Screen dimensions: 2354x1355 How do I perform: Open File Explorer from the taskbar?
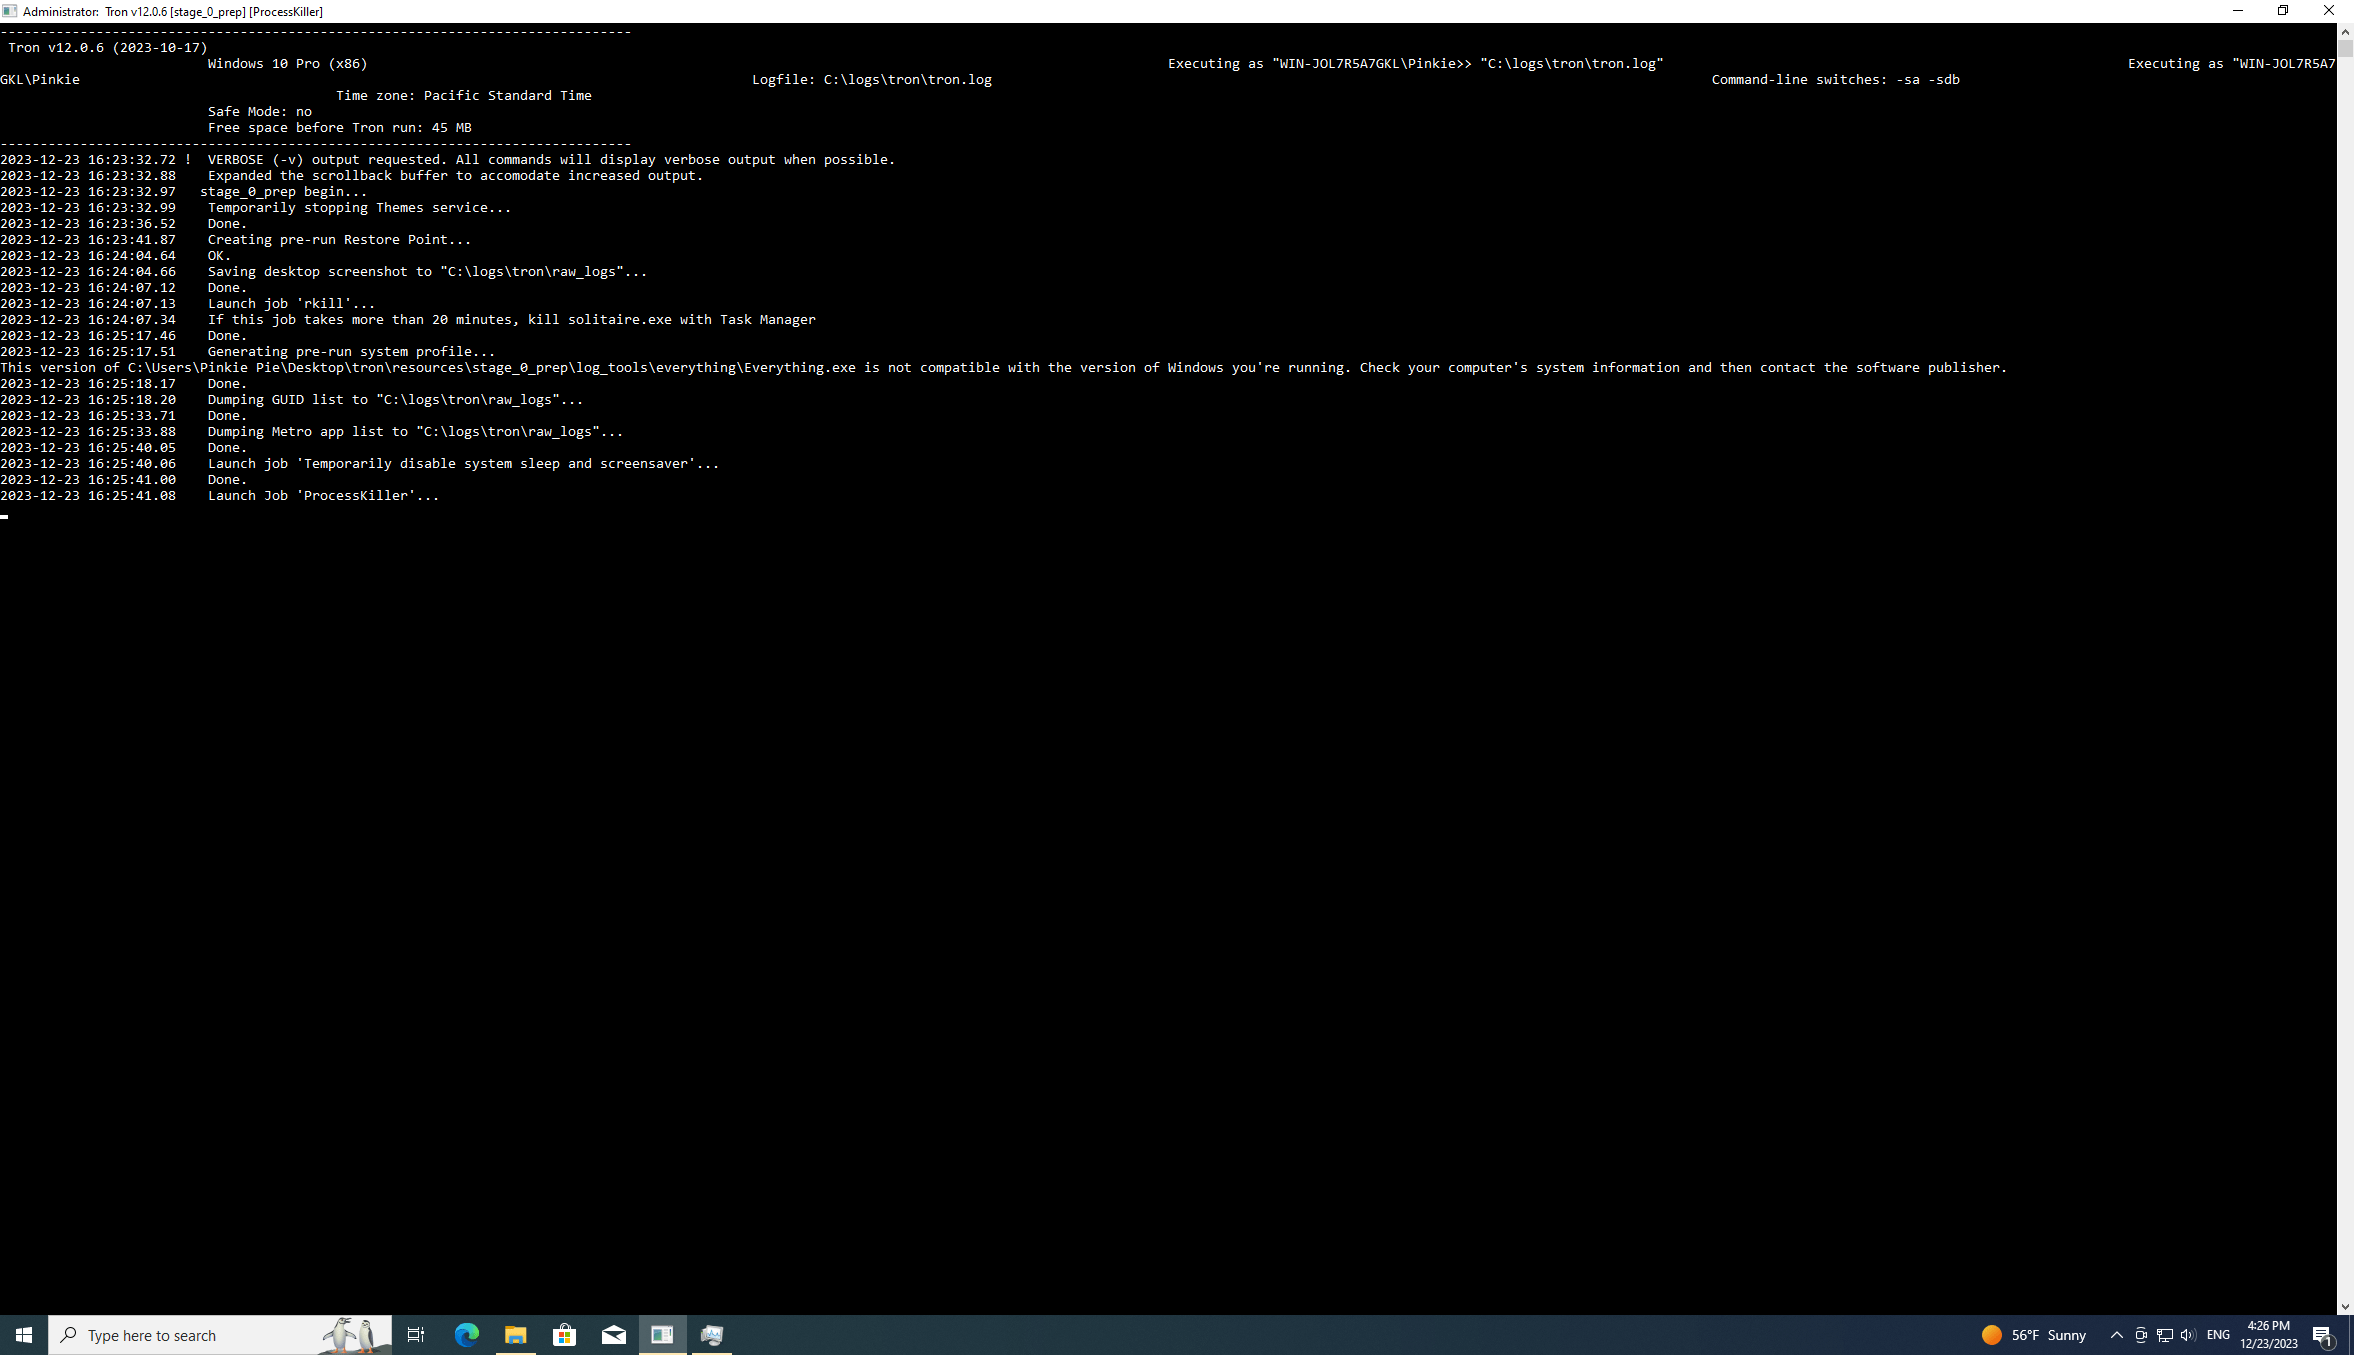pyautogui.click(x=515, y=1335)
